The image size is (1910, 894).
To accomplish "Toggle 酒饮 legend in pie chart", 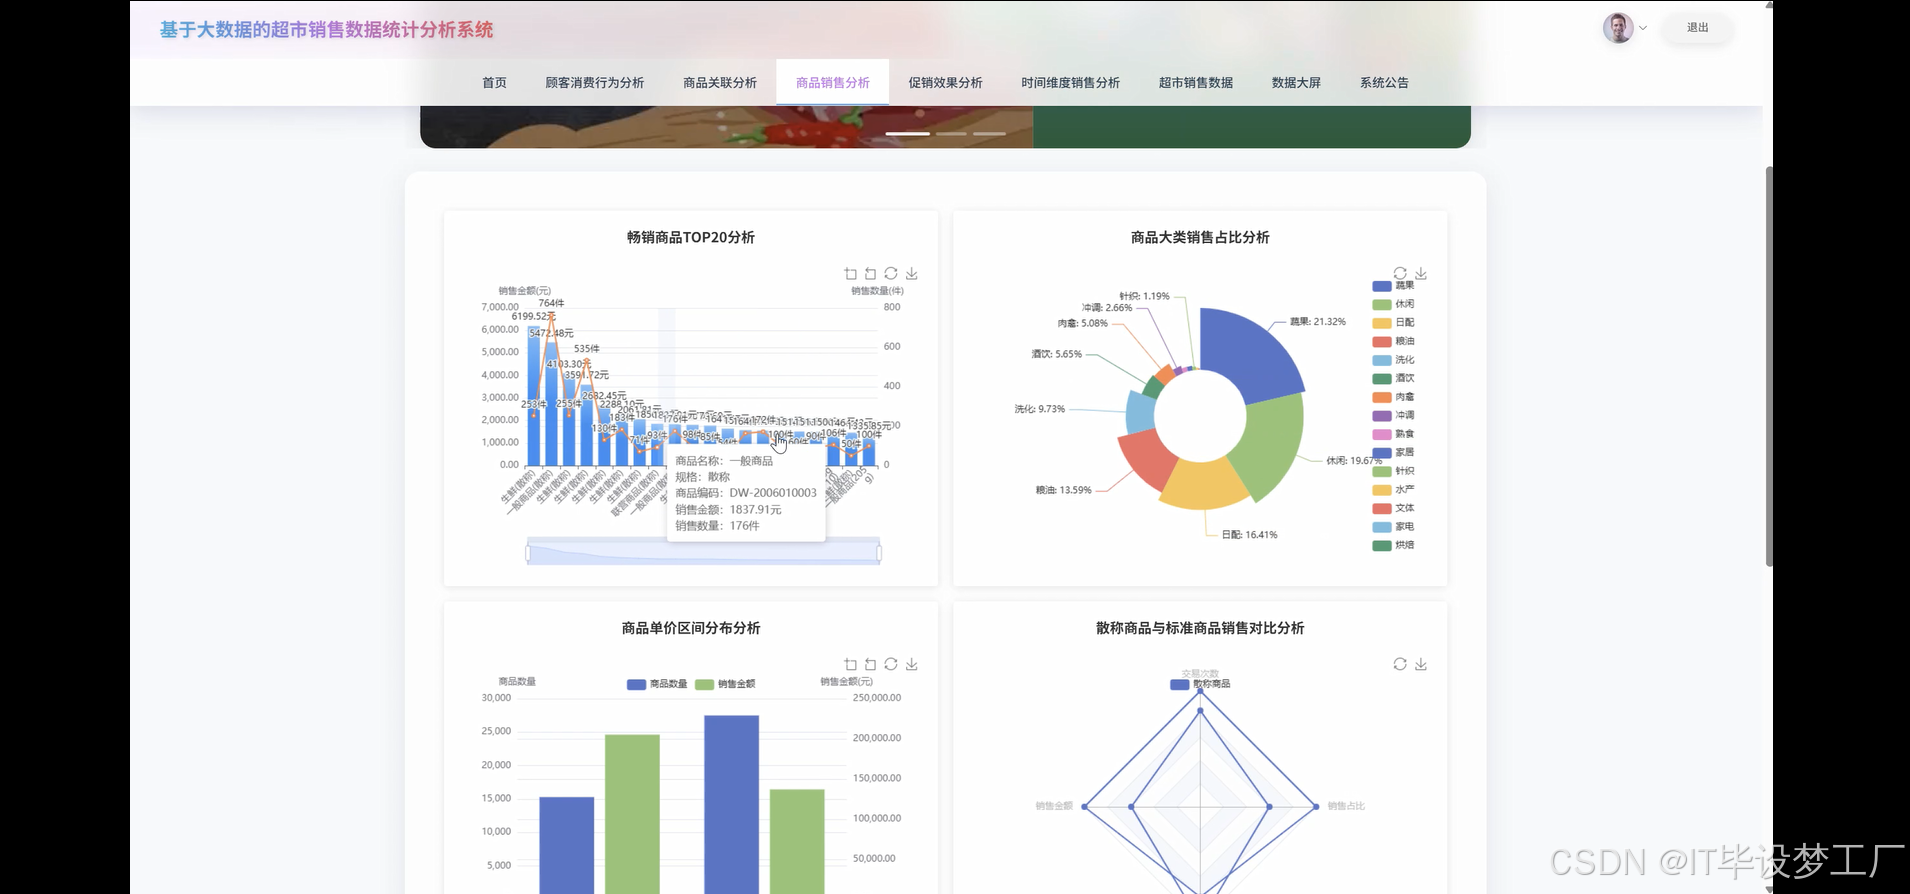I will (x=1393, y=378).
